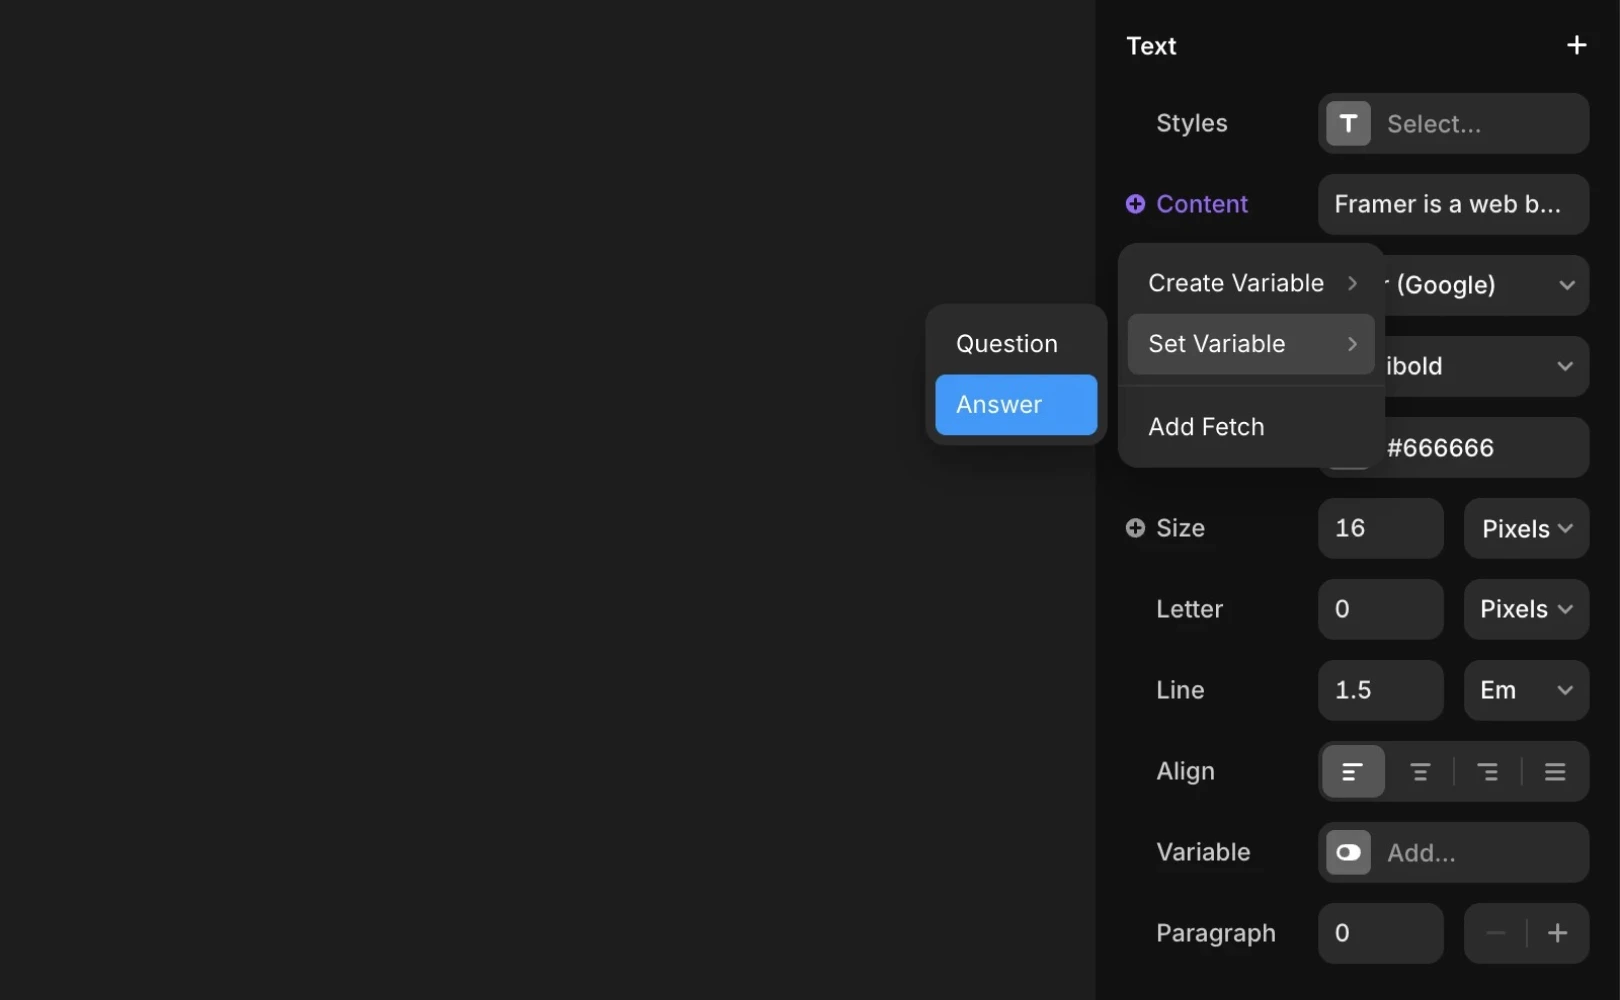1620x1000 pixels.
Task: Select the Question variable
Action: (1016, 344)
